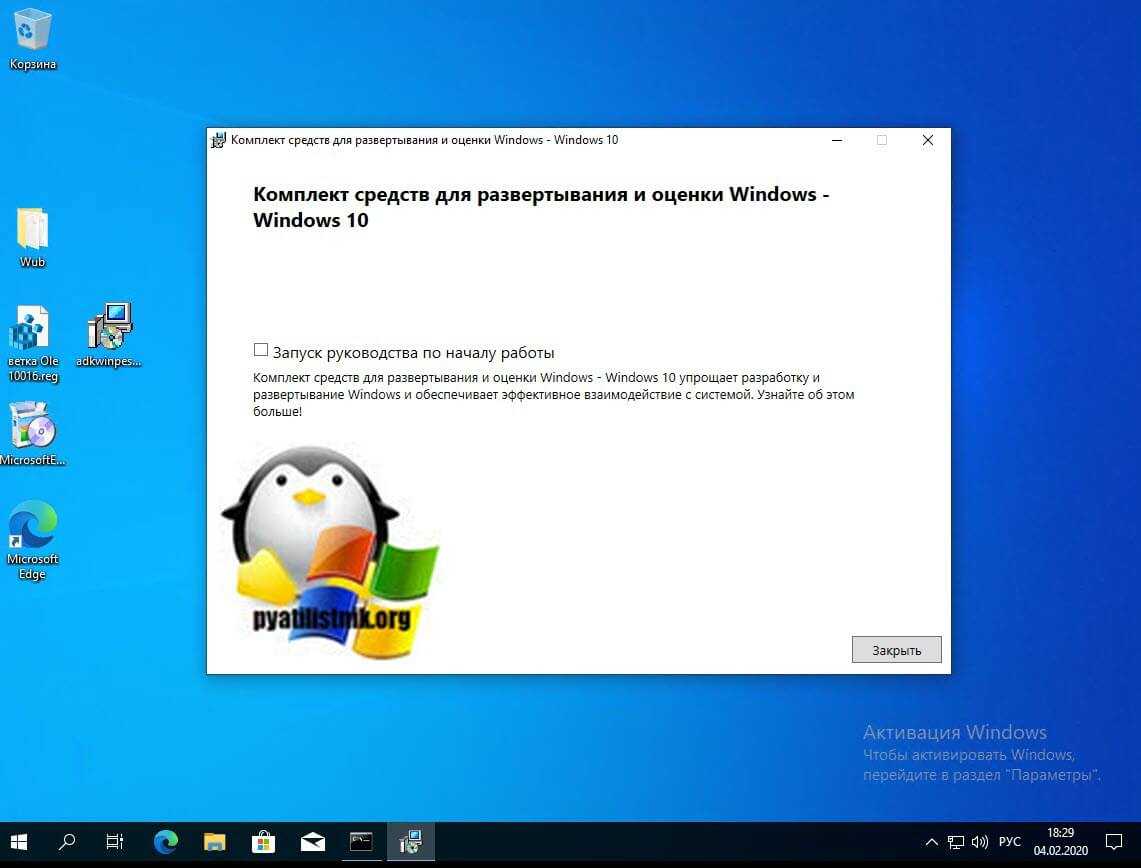
Task: Open the Microsoft Edge desktop shortcut
Action: pos(32,526)
